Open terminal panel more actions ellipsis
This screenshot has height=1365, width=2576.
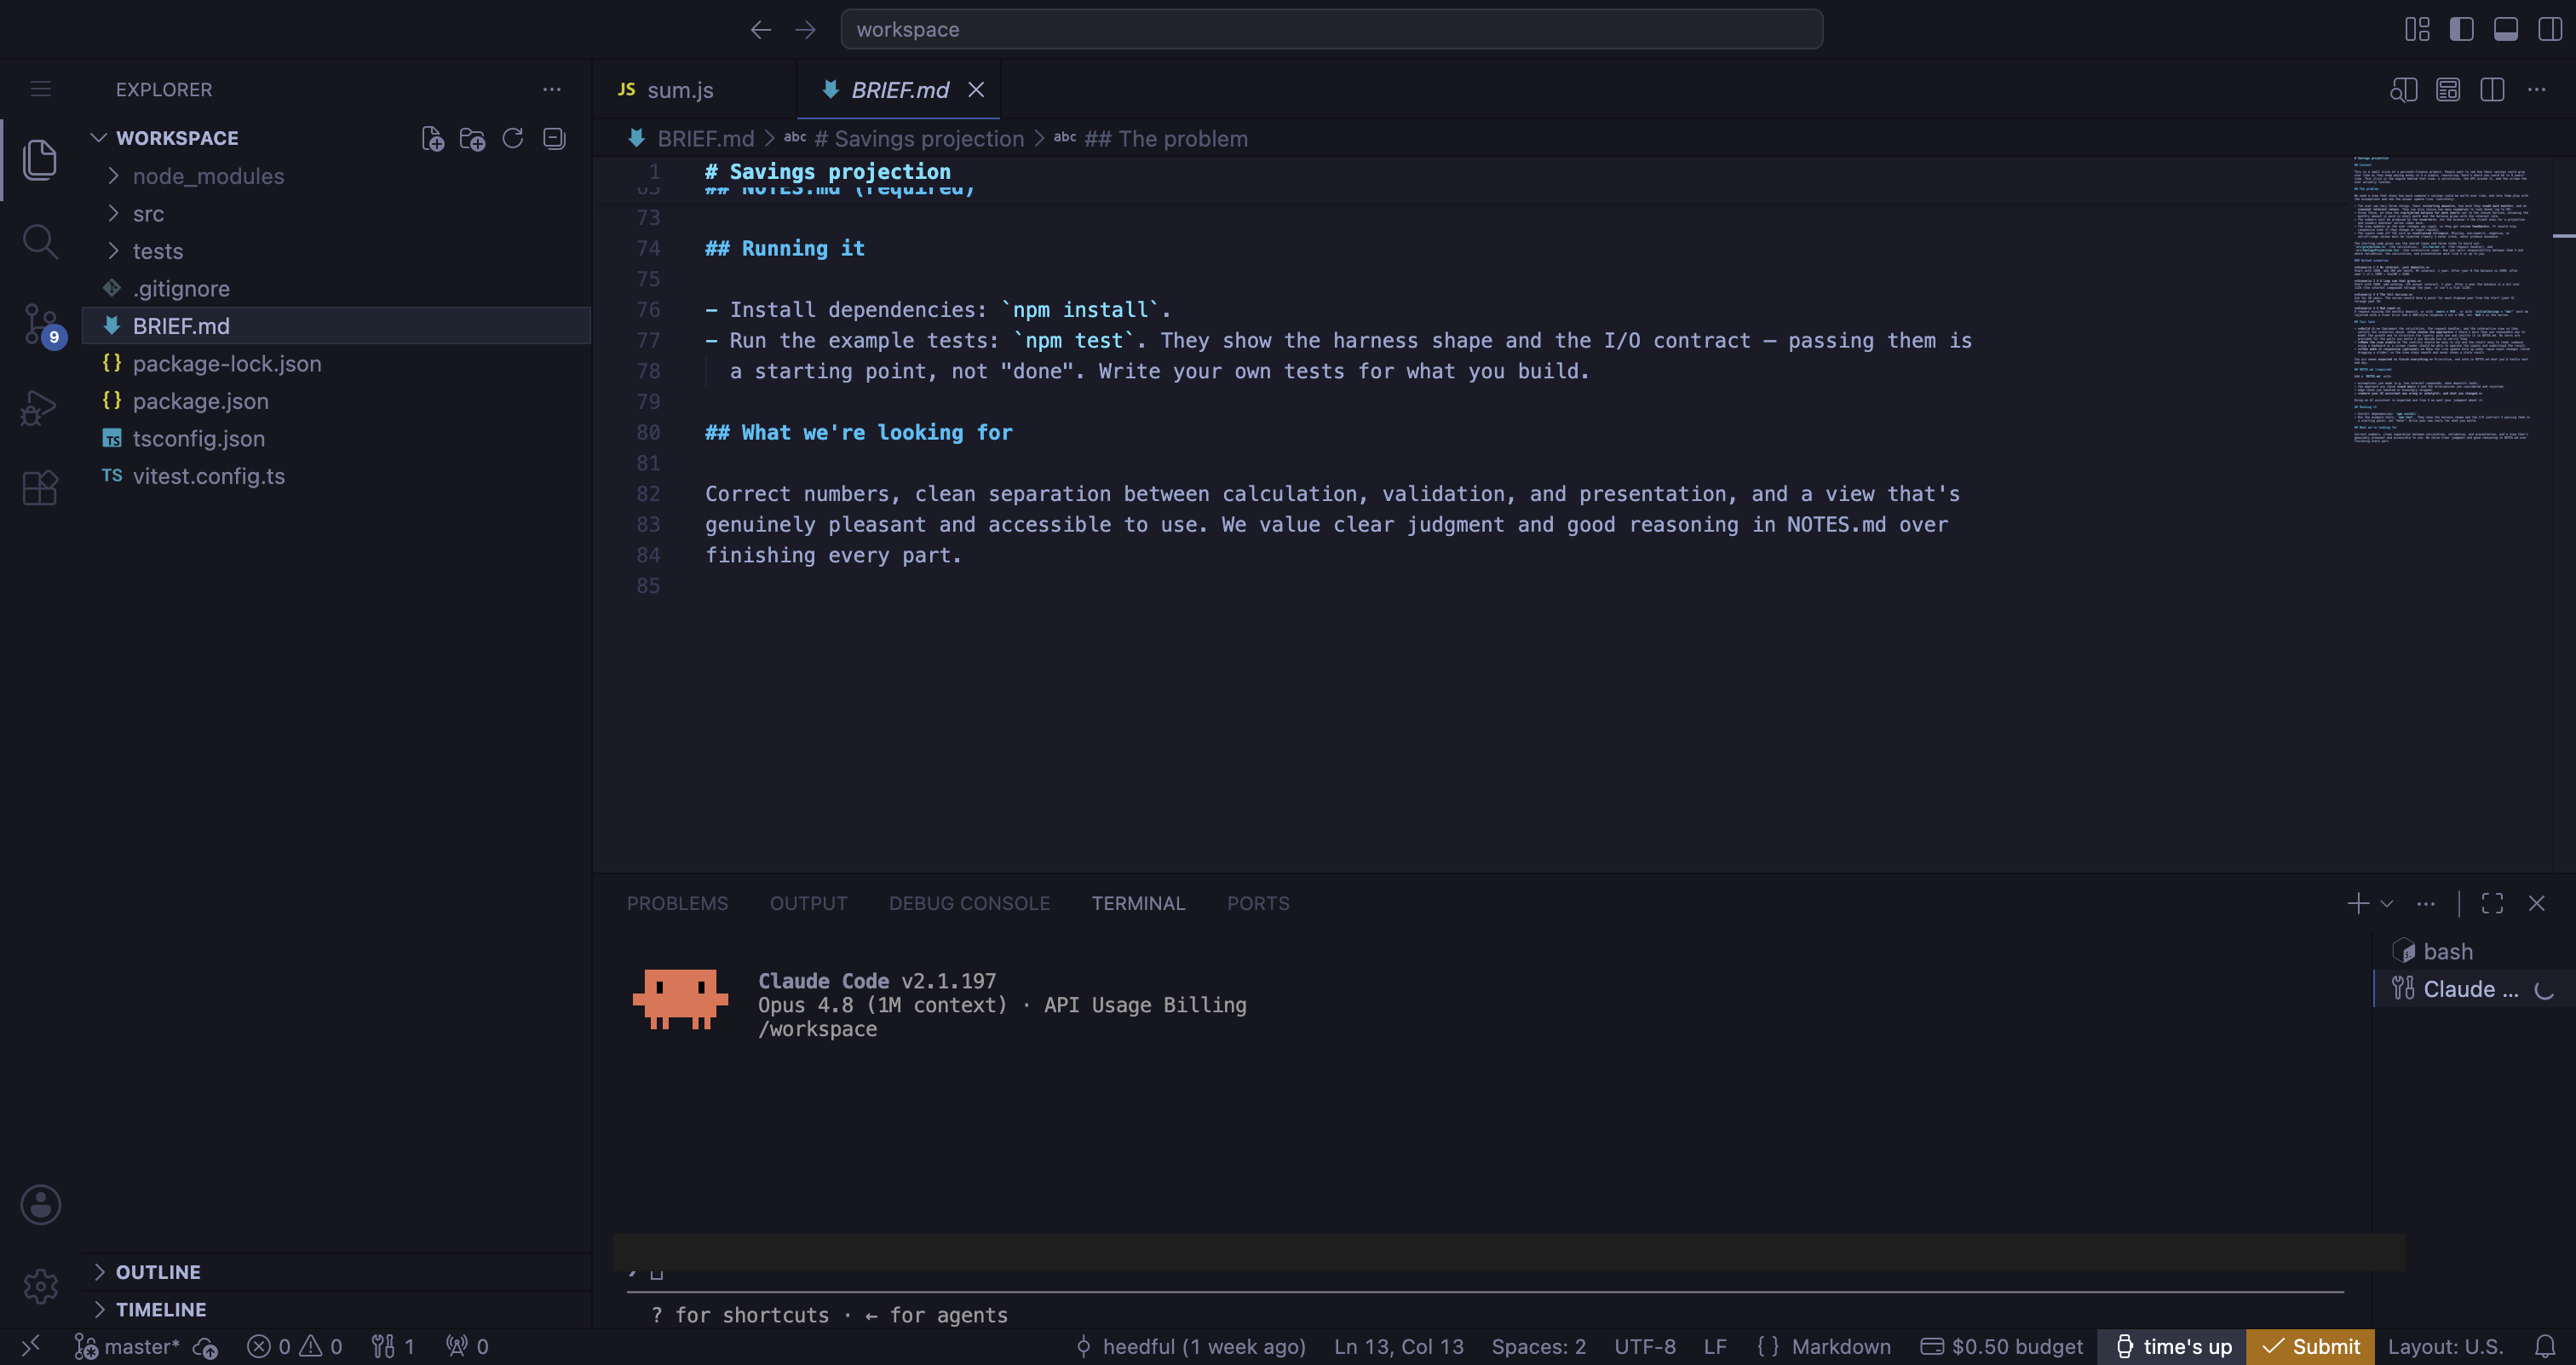2426,903
